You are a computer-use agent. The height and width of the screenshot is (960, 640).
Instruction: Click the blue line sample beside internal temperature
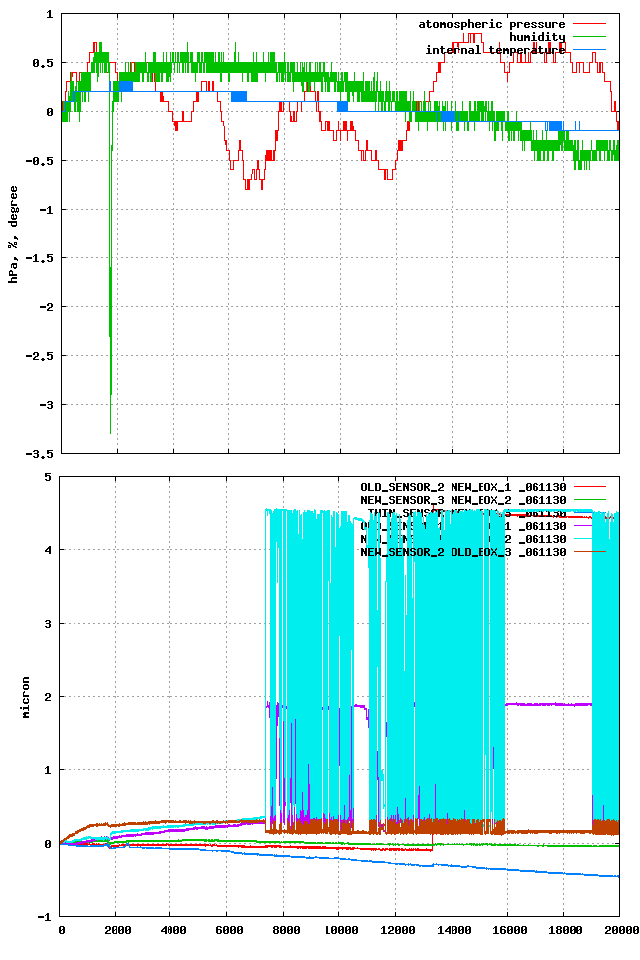coord(590,50)
